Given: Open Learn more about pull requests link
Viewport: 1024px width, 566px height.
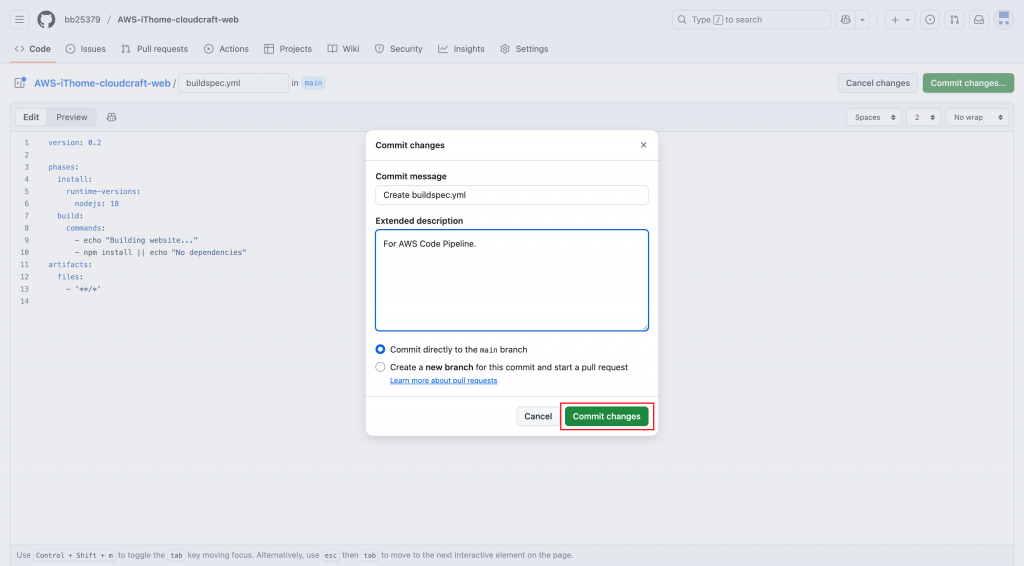Looking at the screenshot, I should coord(443,381).
